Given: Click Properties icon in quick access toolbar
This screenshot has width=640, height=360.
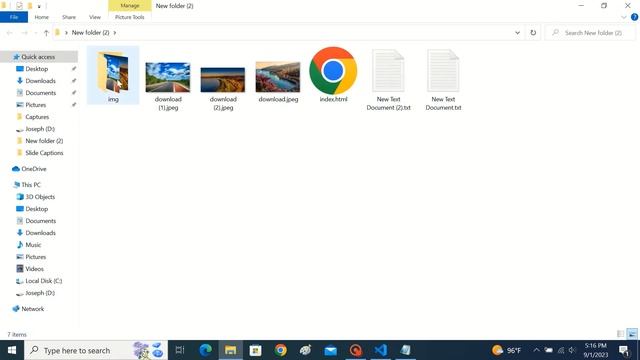Looking at the screenshot, I should [19, 6].
